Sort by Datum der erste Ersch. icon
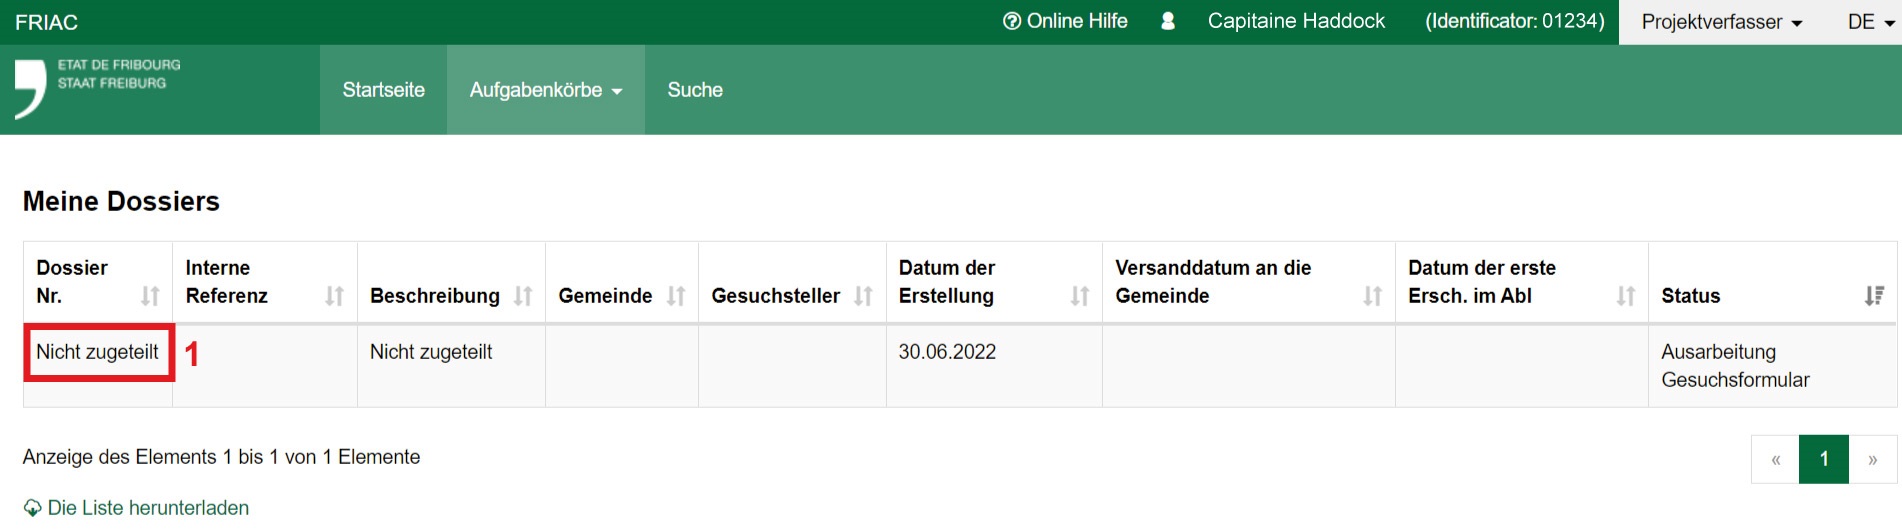 [x=1626, y=296]
